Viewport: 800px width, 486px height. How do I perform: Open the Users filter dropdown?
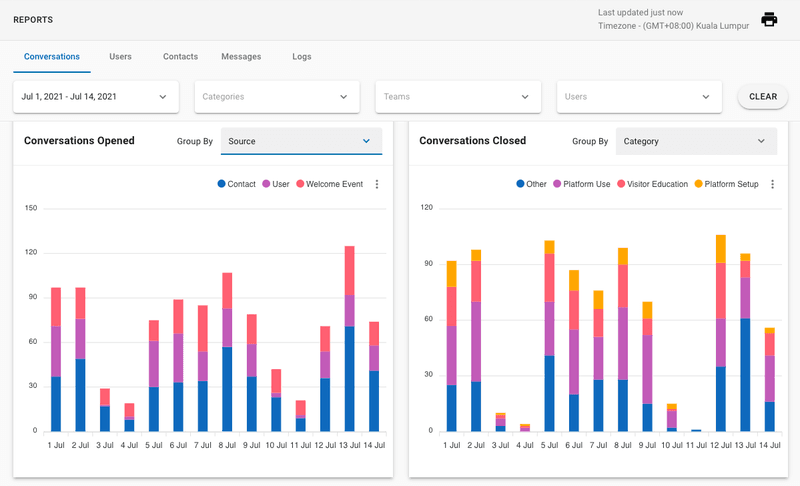coord(638,97)
